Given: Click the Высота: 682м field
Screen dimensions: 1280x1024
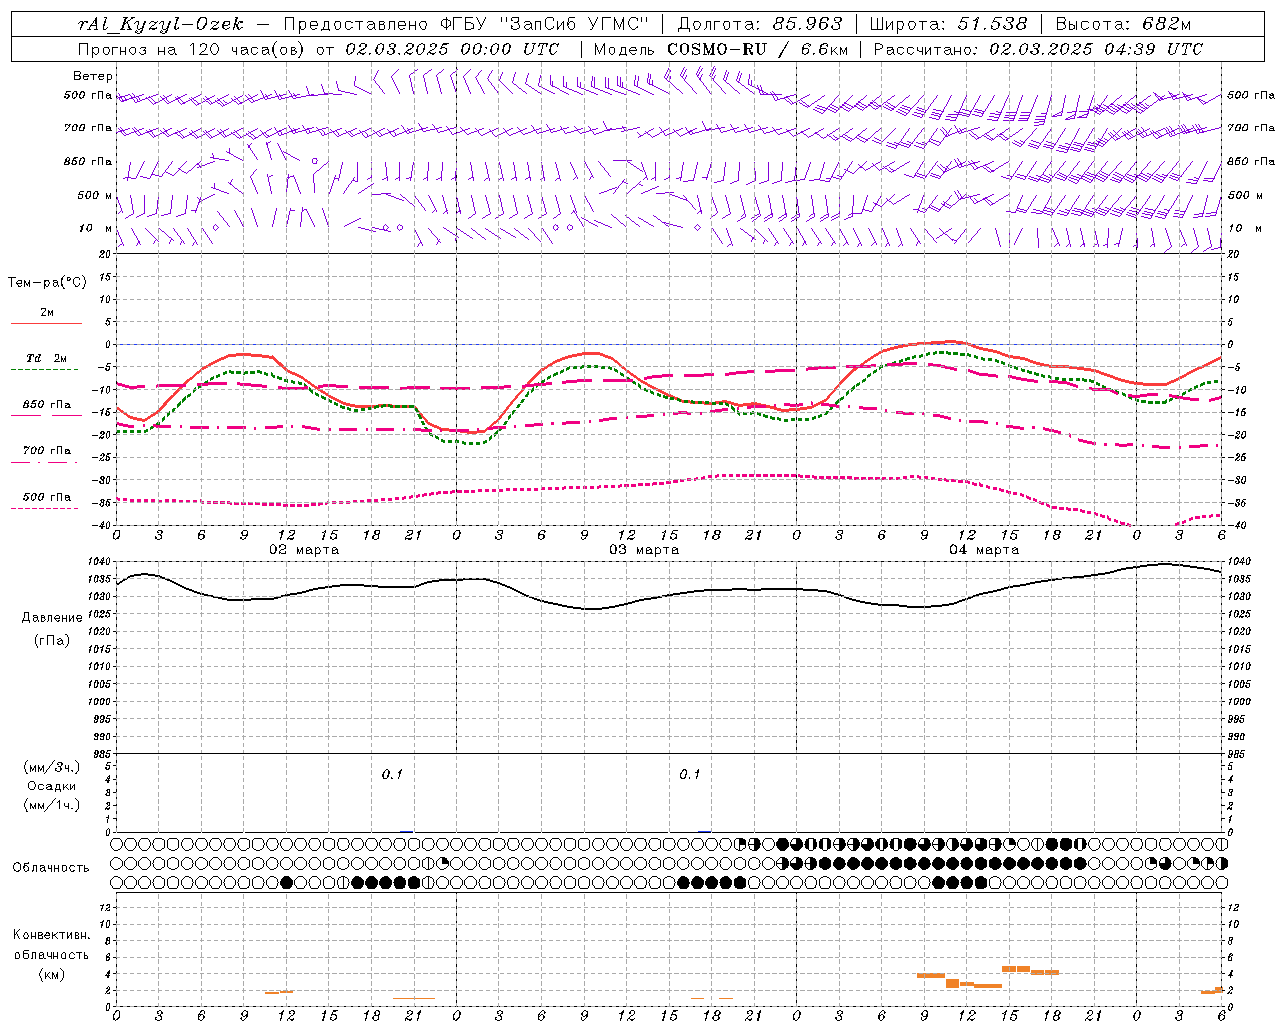Looking at the screenshot, I should [1124, 24].
